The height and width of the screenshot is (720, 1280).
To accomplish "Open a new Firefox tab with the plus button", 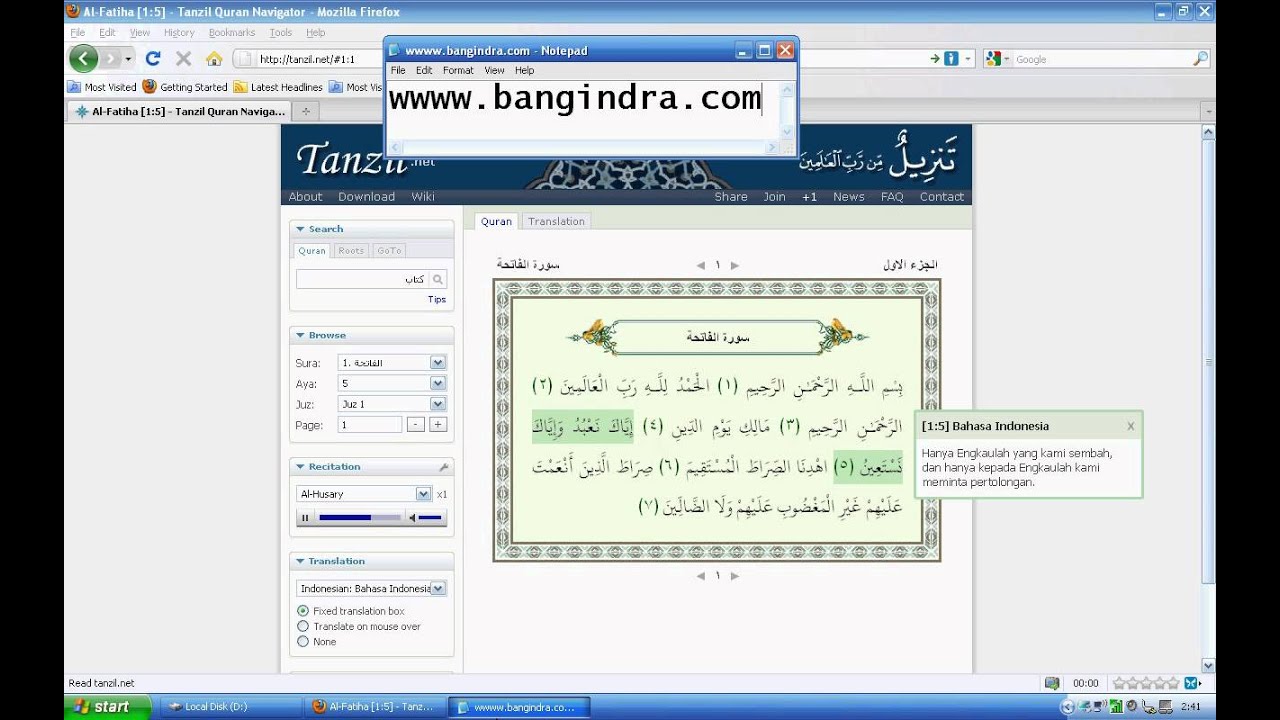I will (x=306, y=112).
